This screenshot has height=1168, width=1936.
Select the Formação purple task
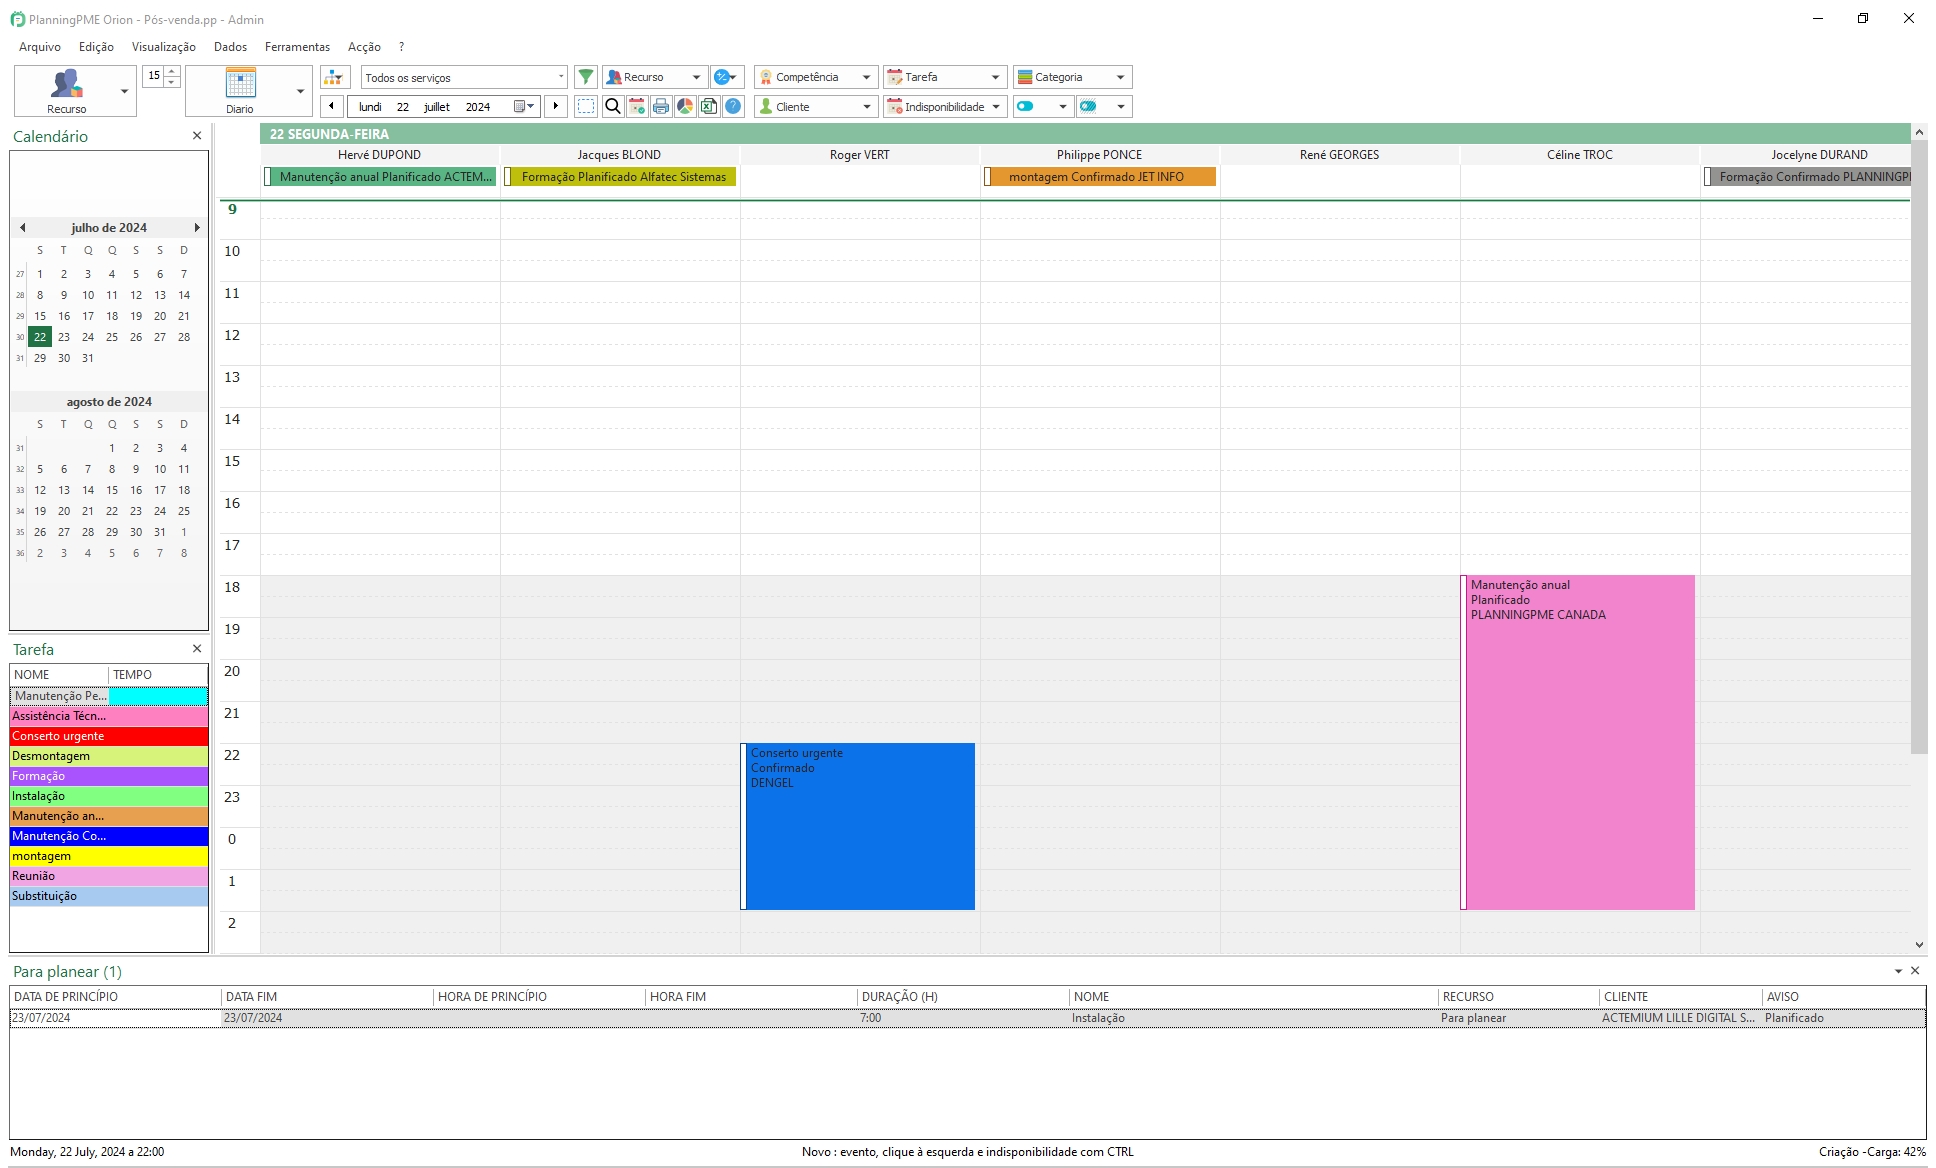point(109,776)
